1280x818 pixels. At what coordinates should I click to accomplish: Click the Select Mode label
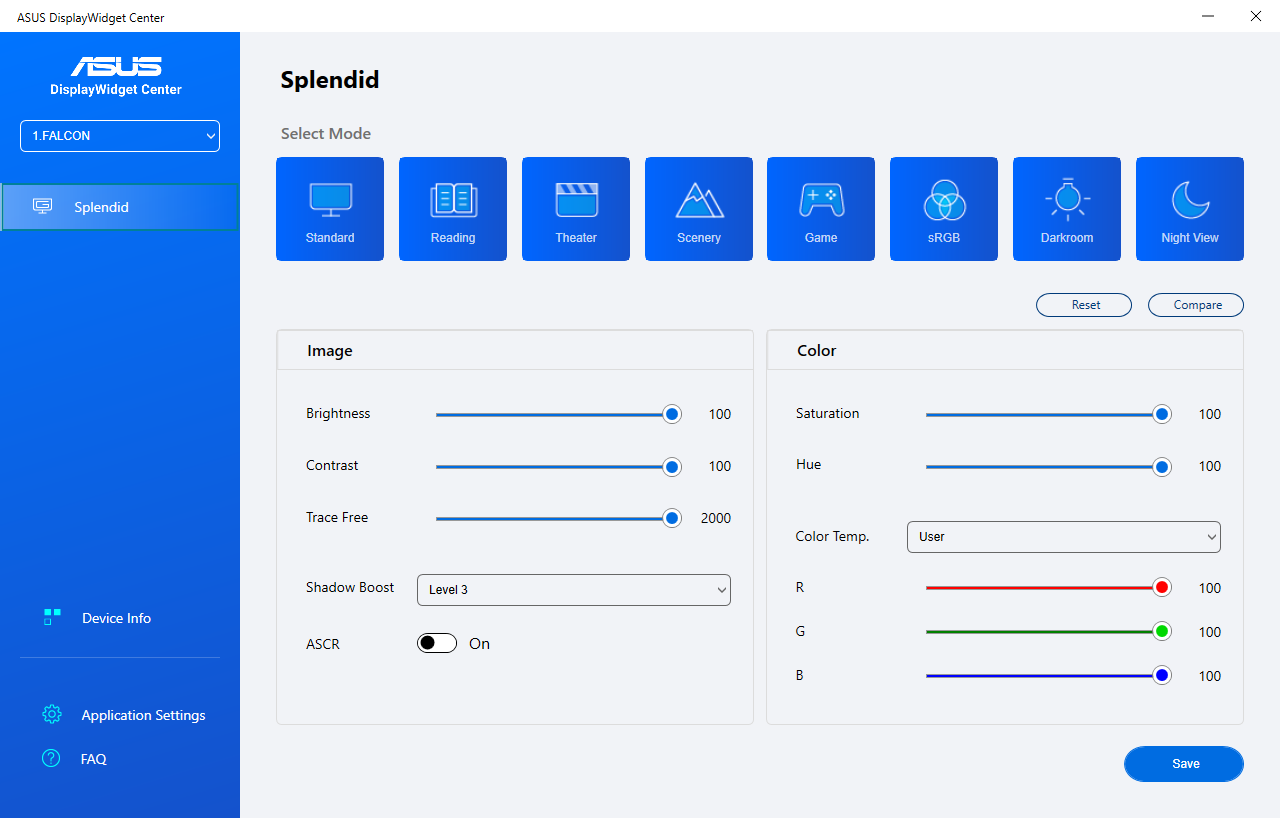(x=326, y=134)
